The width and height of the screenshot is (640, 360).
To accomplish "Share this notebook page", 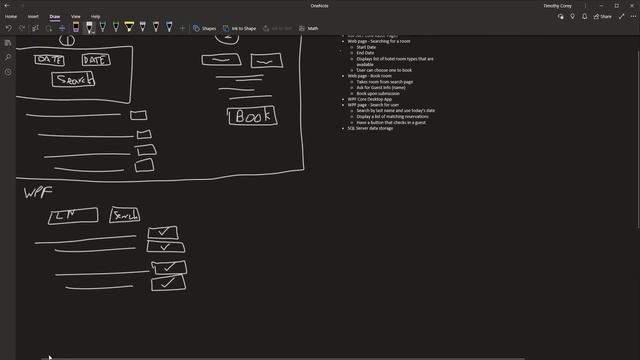I will 602,17.
